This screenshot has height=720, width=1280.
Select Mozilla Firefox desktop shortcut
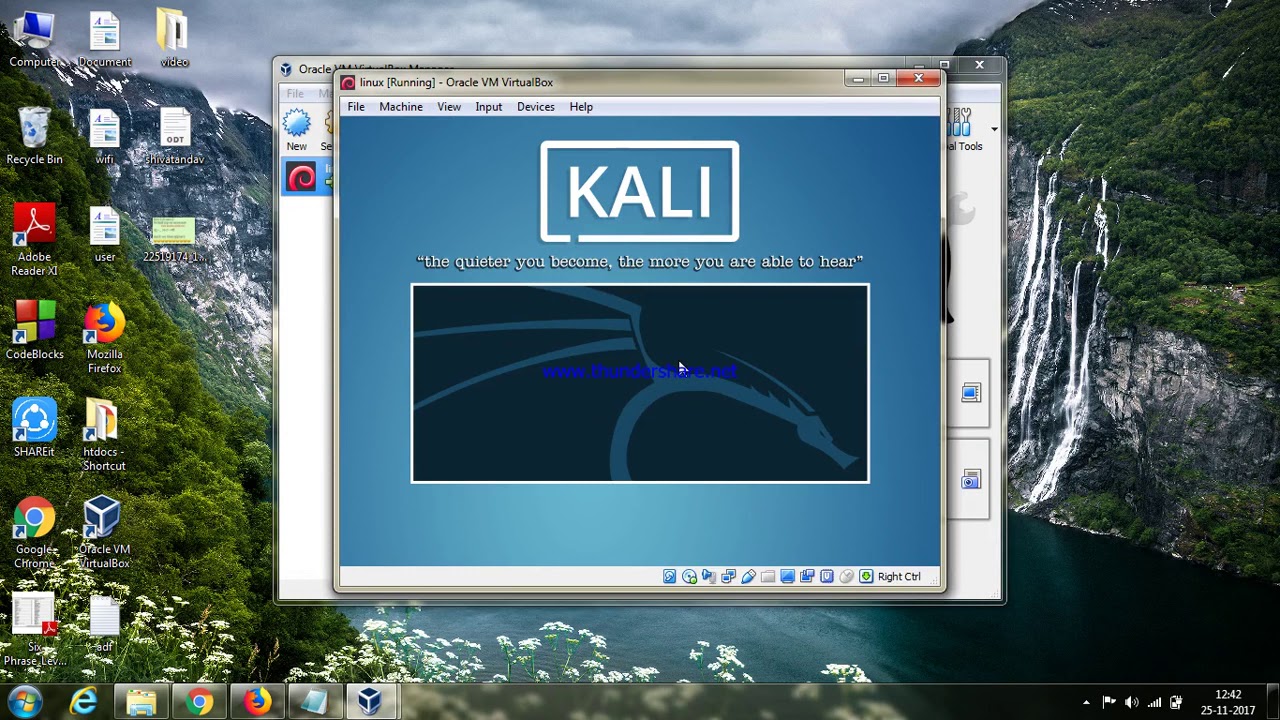(x=105, y=338)
